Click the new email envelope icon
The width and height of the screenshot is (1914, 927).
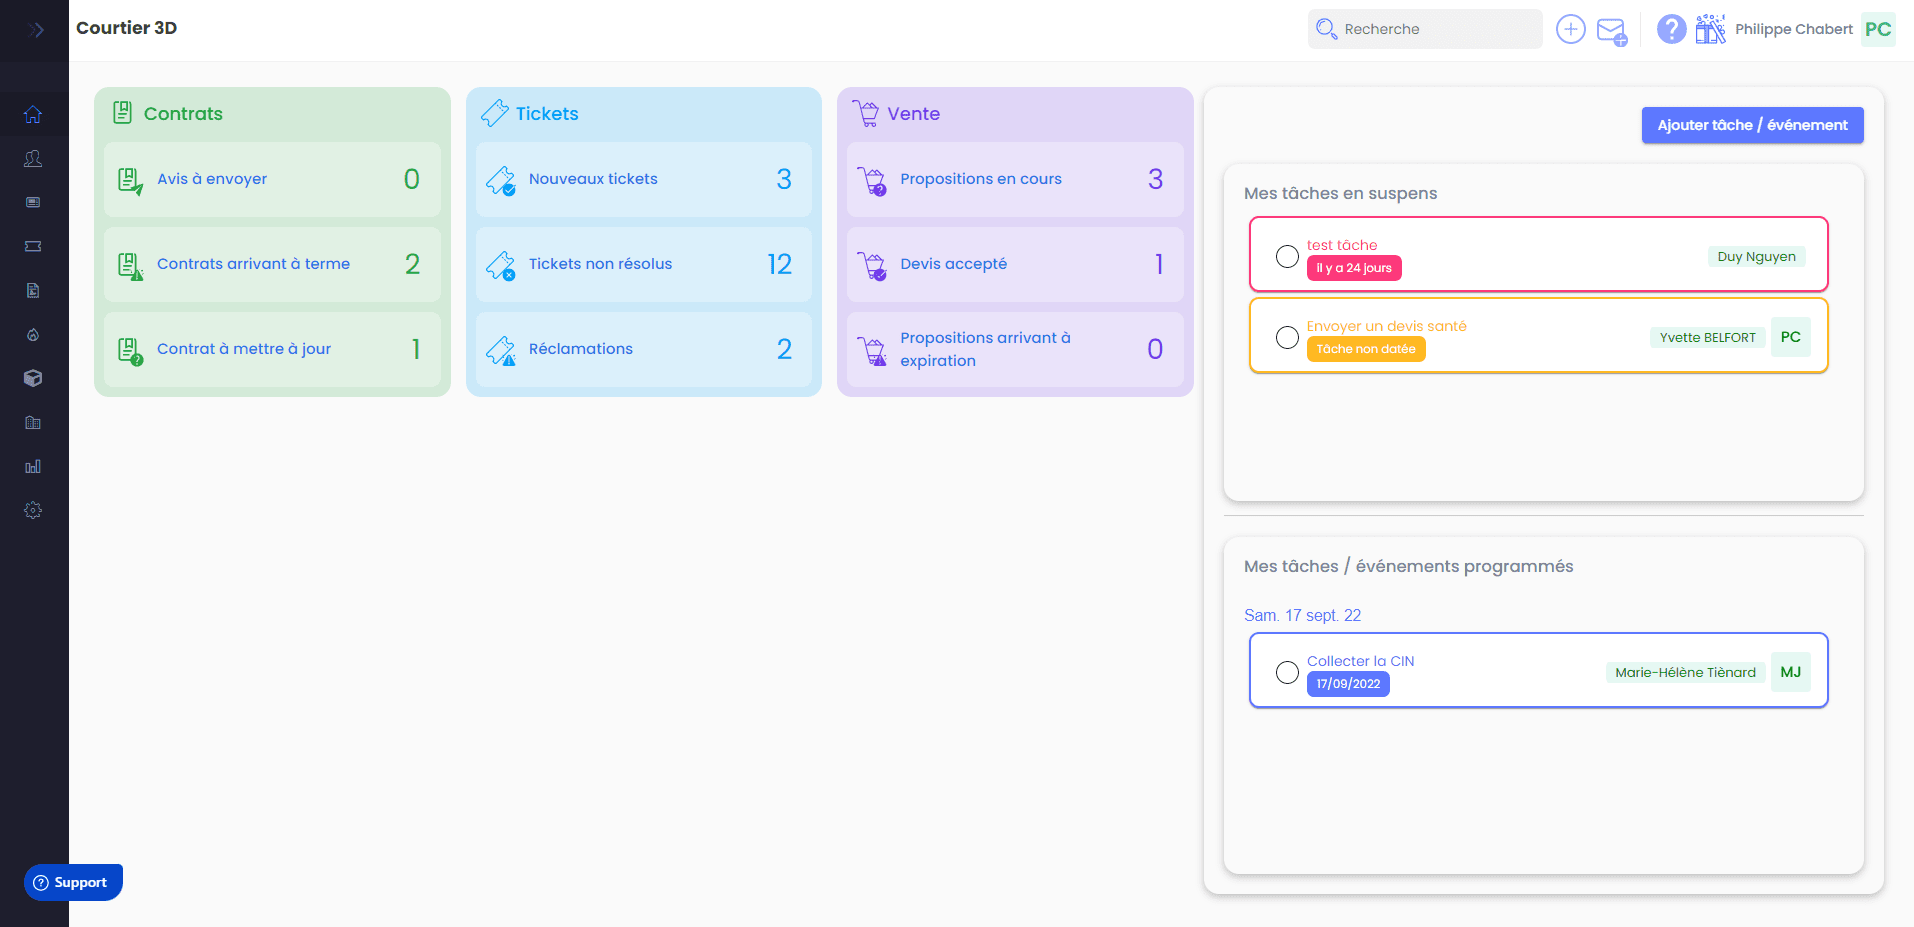click(x=1611, y=31)
